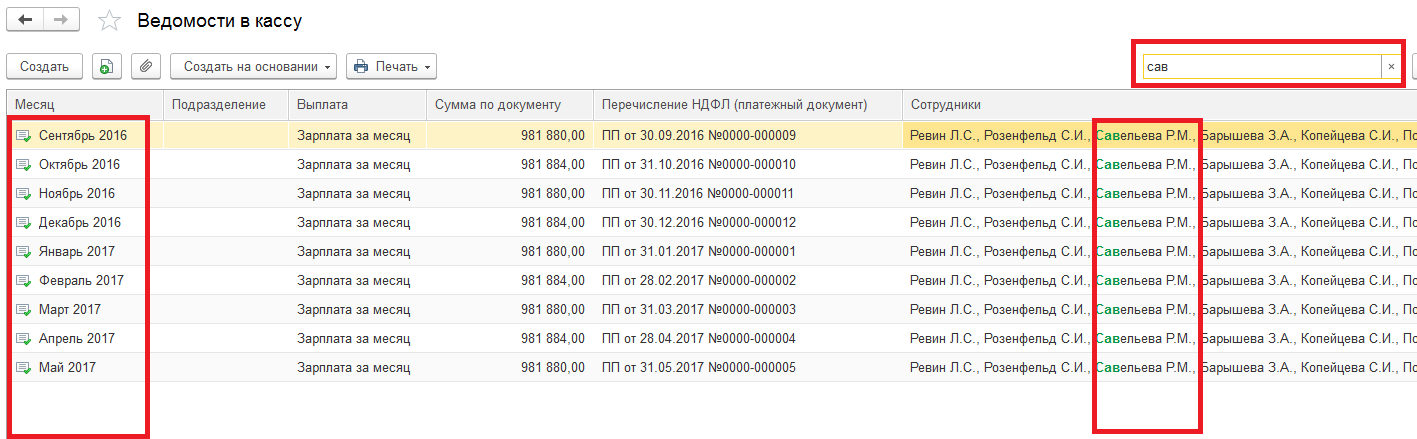Click document icon in Ноябрь 2016 row
The image size is (1417, 439).
click(23, 193)
